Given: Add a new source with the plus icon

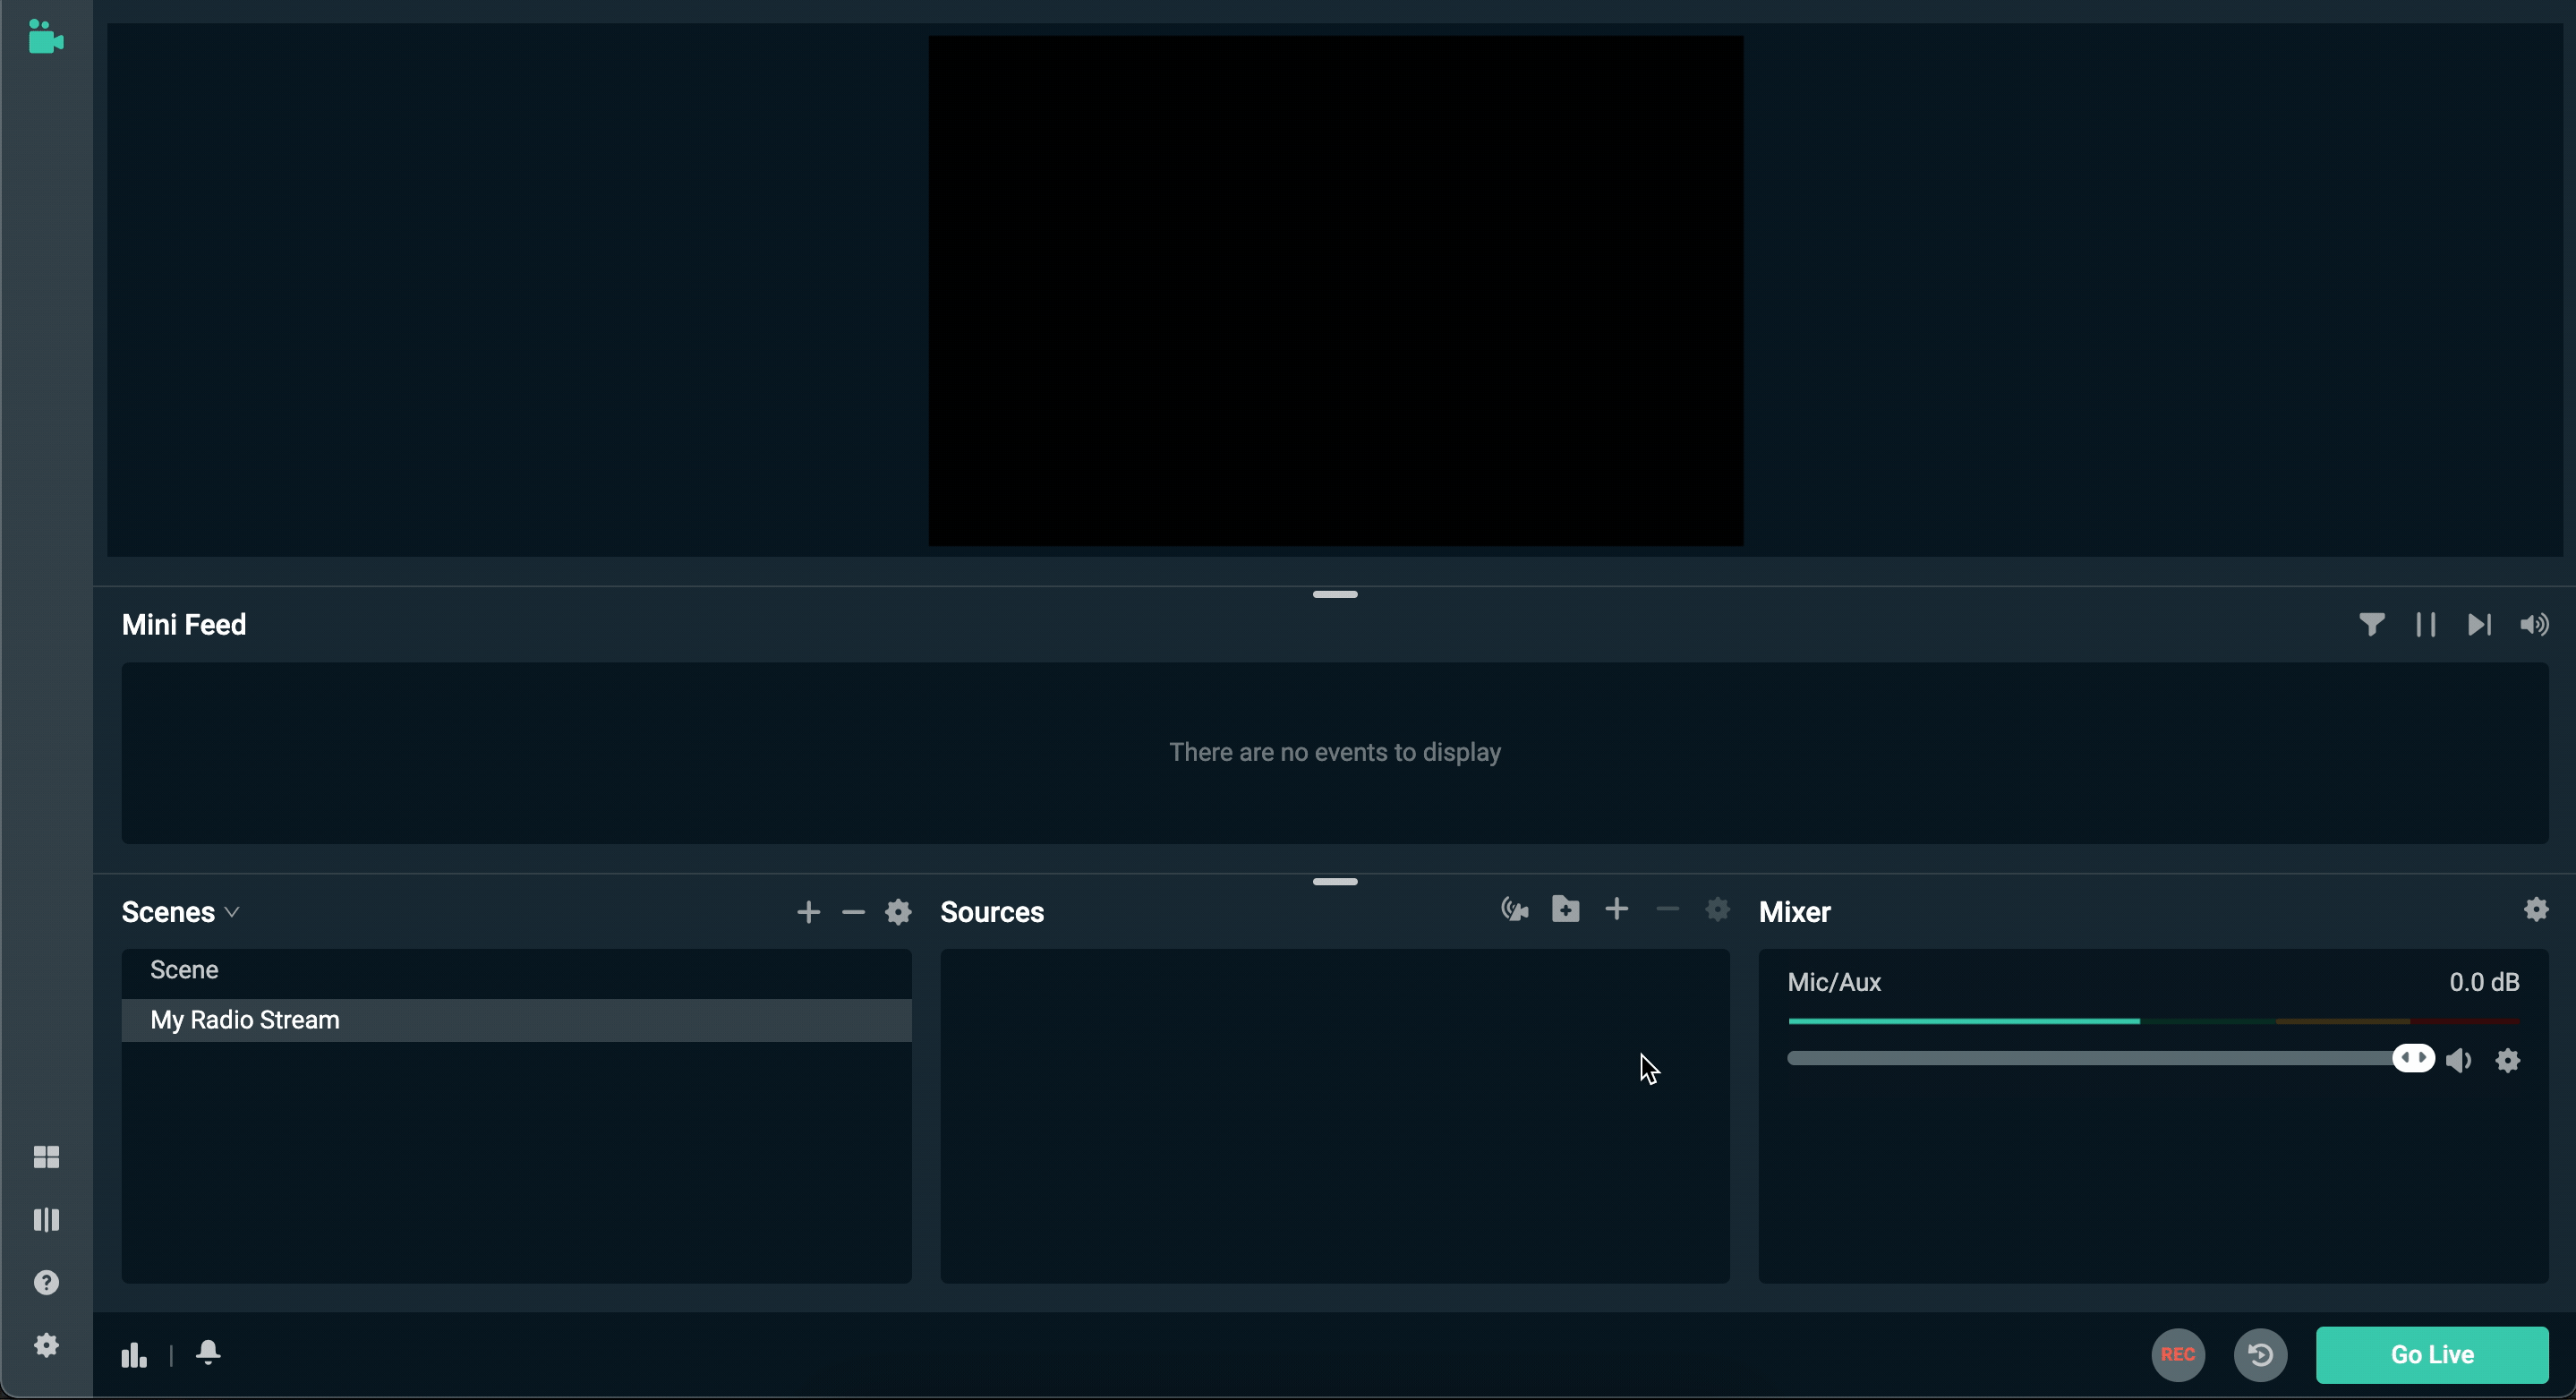Looking at the screenshot, I should tap(1617, 910).
